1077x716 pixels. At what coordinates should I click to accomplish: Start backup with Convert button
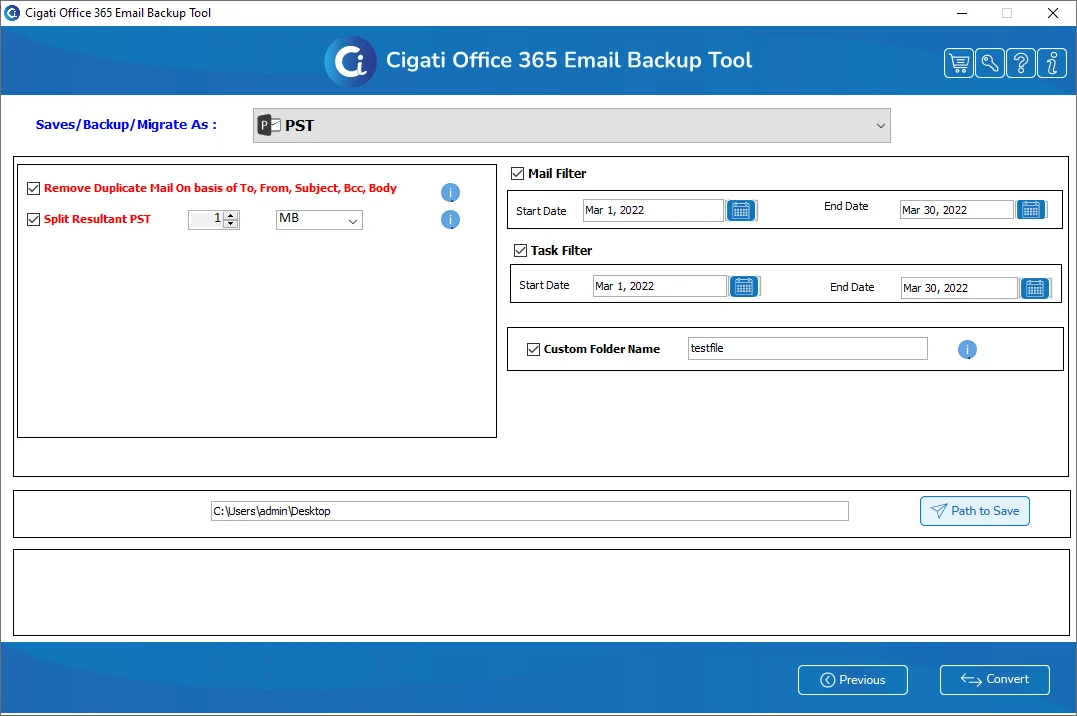pyautogui.click(x=995, y=680)
